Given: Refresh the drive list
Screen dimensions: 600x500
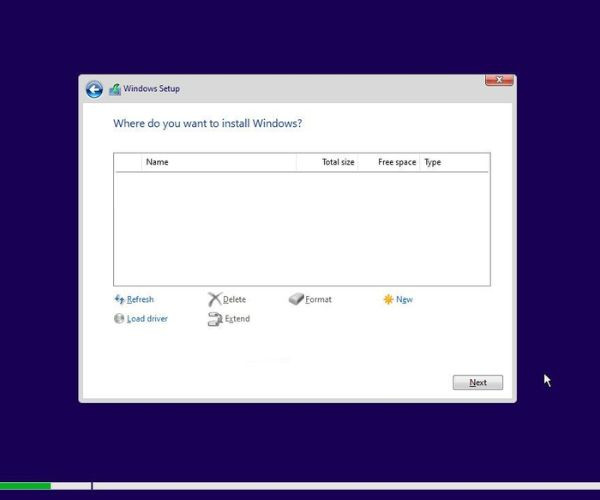Looking at the screenshot, I should (140, 299).
